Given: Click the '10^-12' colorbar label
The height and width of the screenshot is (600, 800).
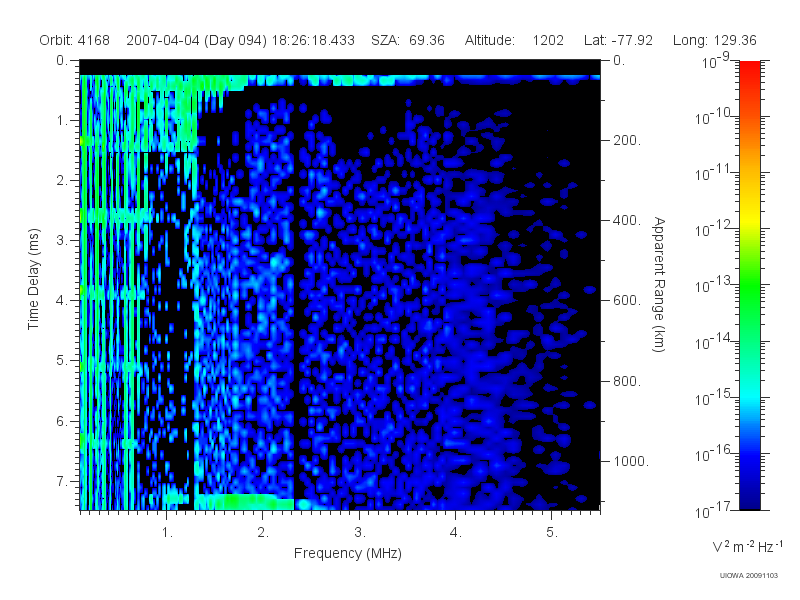Looking at the screenshot, I should (x=713, y=229).
